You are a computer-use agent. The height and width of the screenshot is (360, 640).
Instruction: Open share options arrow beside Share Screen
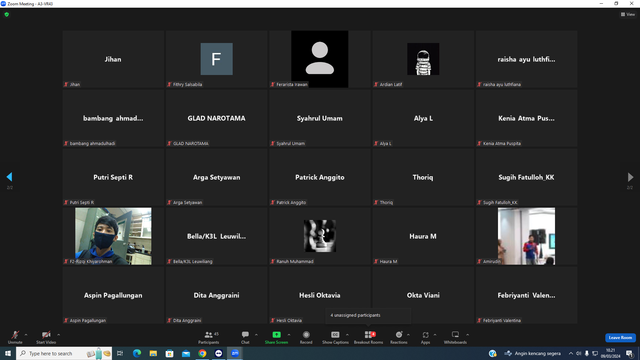pos(289,335)
